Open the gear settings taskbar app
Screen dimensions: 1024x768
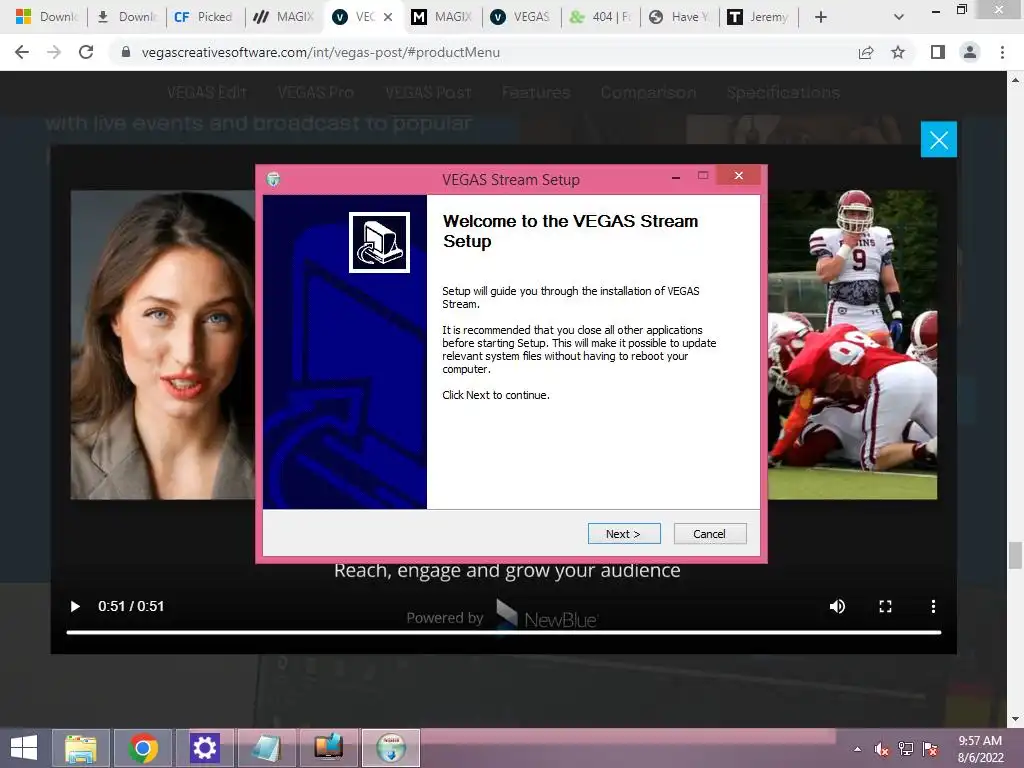coord(204,748)
